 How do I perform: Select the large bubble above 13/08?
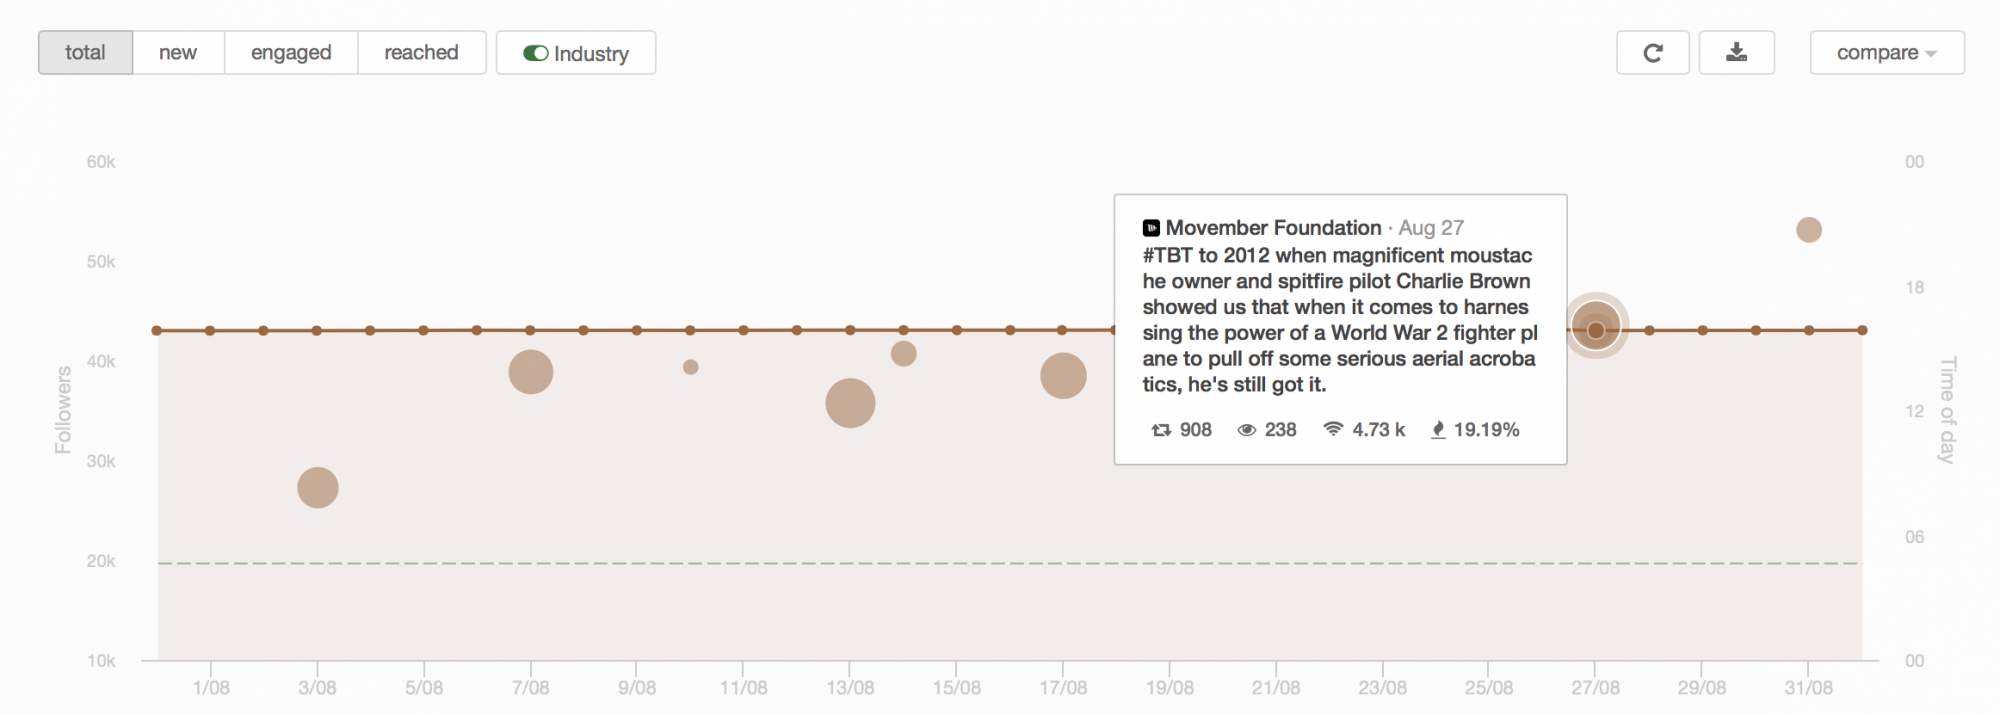click(x=850, y=403)
